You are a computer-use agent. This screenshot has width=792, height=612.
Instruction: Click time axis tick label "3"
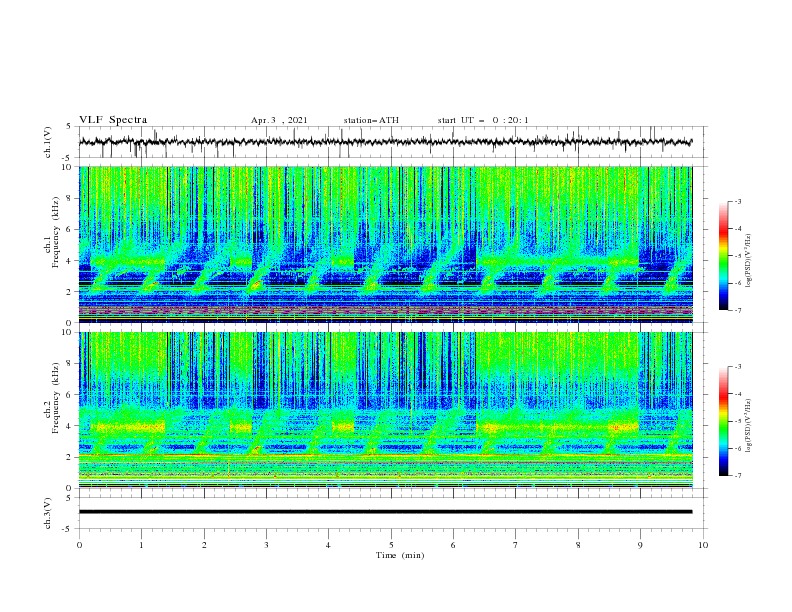[x=266, y=545]
